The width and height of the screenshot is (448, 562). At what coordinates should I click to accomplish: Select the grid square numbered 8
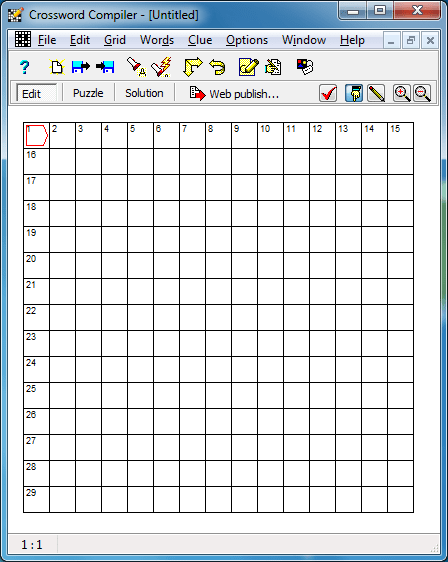point(219,135)
